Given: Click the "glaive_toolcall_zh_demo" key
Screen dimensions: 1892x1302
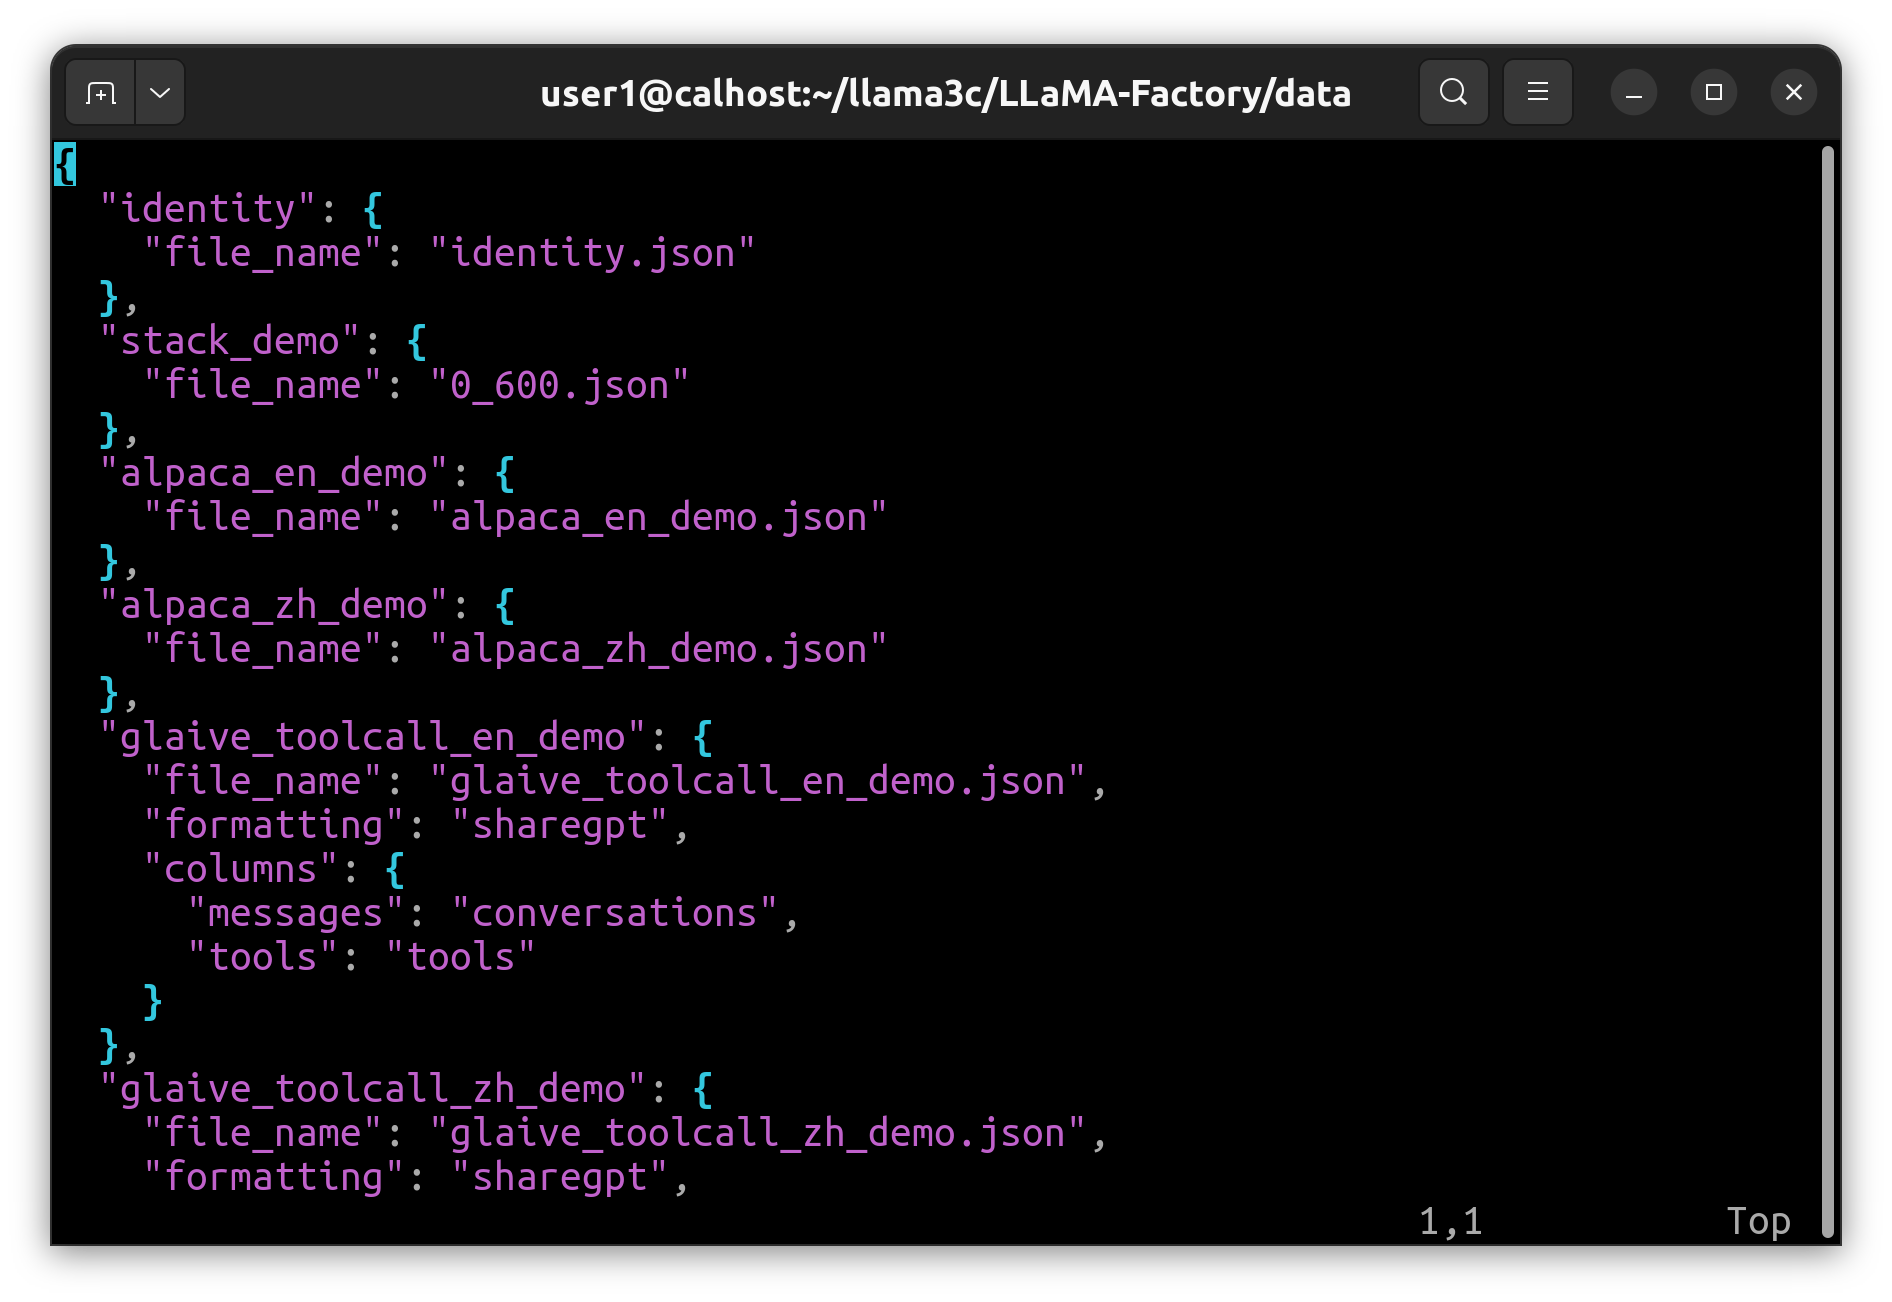Looking at the screenshot, I should click(x=373, y=1089).
